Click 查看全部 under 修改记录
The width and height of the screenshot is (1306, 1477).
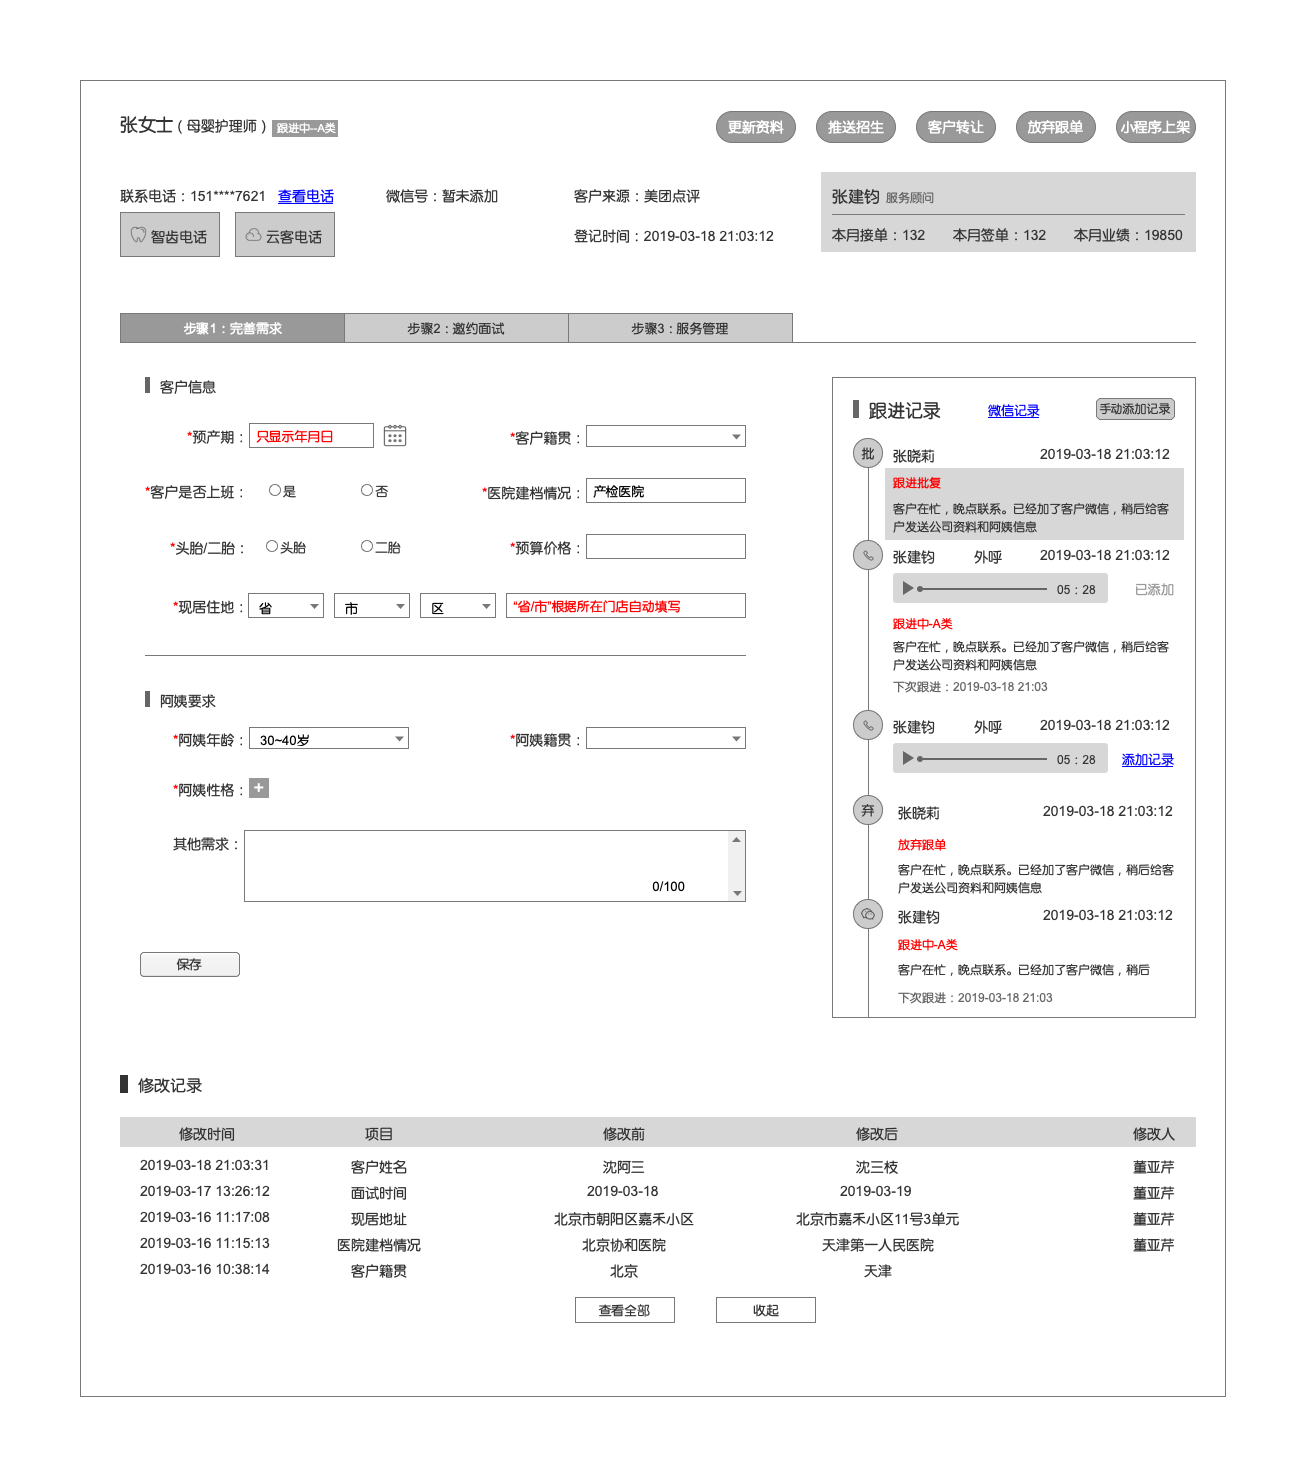(625, 1310)
